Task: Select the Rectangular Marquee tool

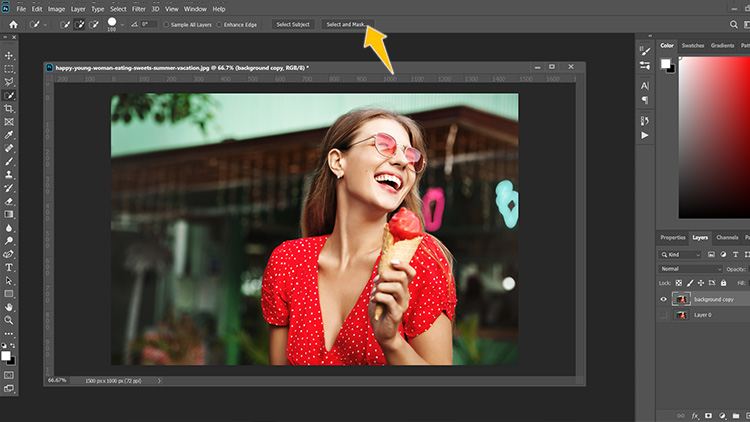Action: (9, 69)
